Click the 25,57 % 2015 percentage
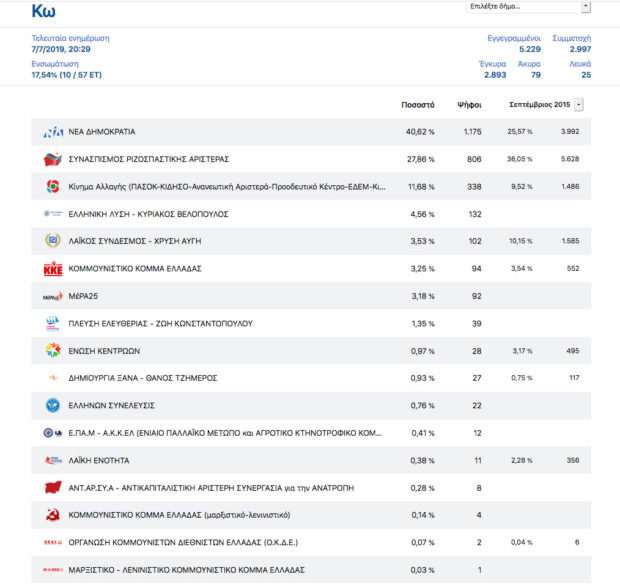The width and height of the screenshot is (620, 588). [x=520, y=131]
